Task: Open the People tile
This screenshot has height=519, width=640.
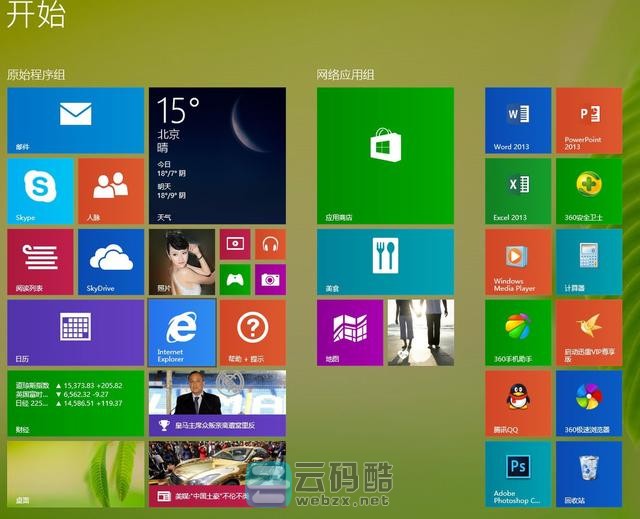Action: pos(111,190)
